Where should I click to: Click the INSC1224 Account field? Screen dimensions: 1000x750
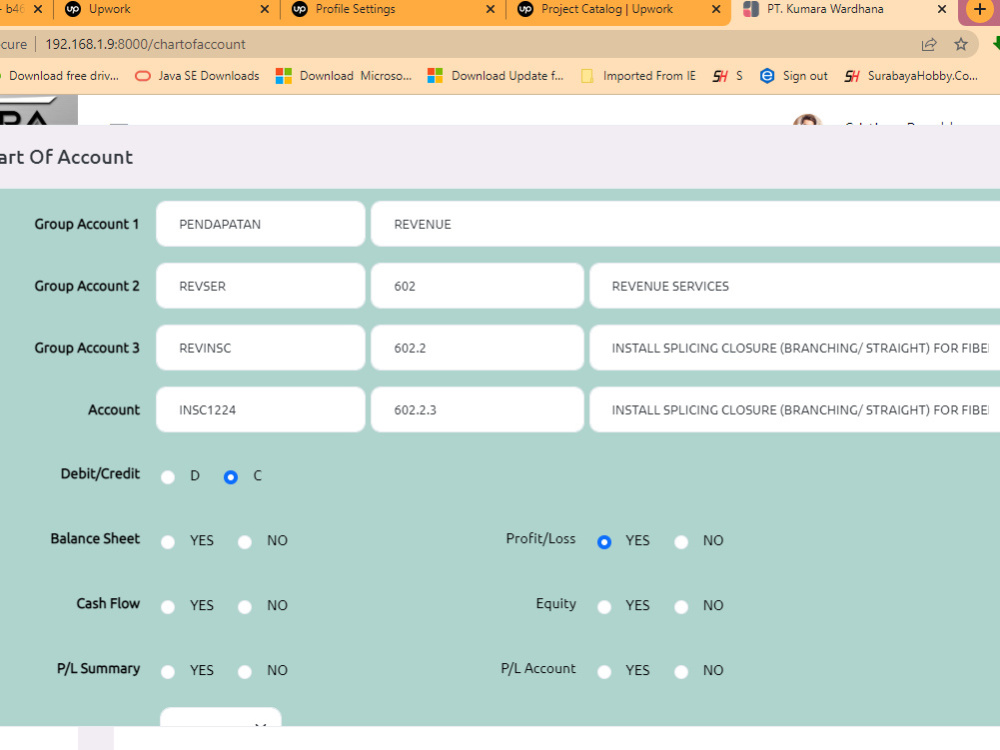click(x=260, y=409)
